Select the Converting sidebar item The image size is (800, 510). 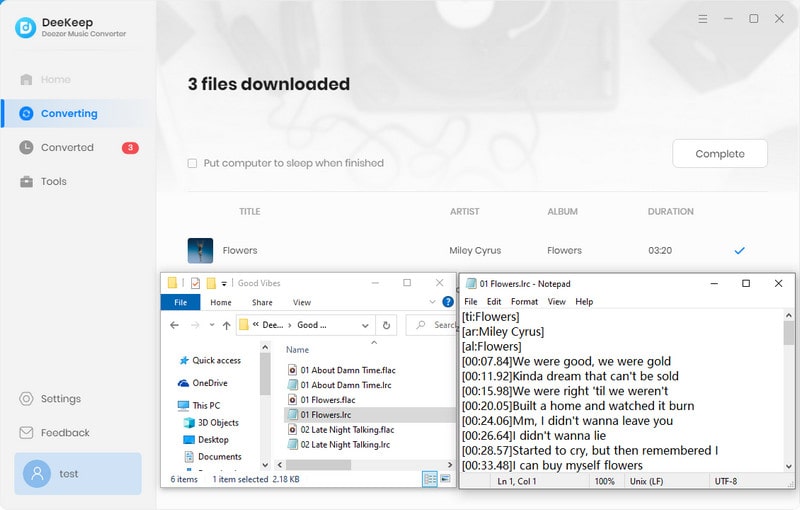68,113
